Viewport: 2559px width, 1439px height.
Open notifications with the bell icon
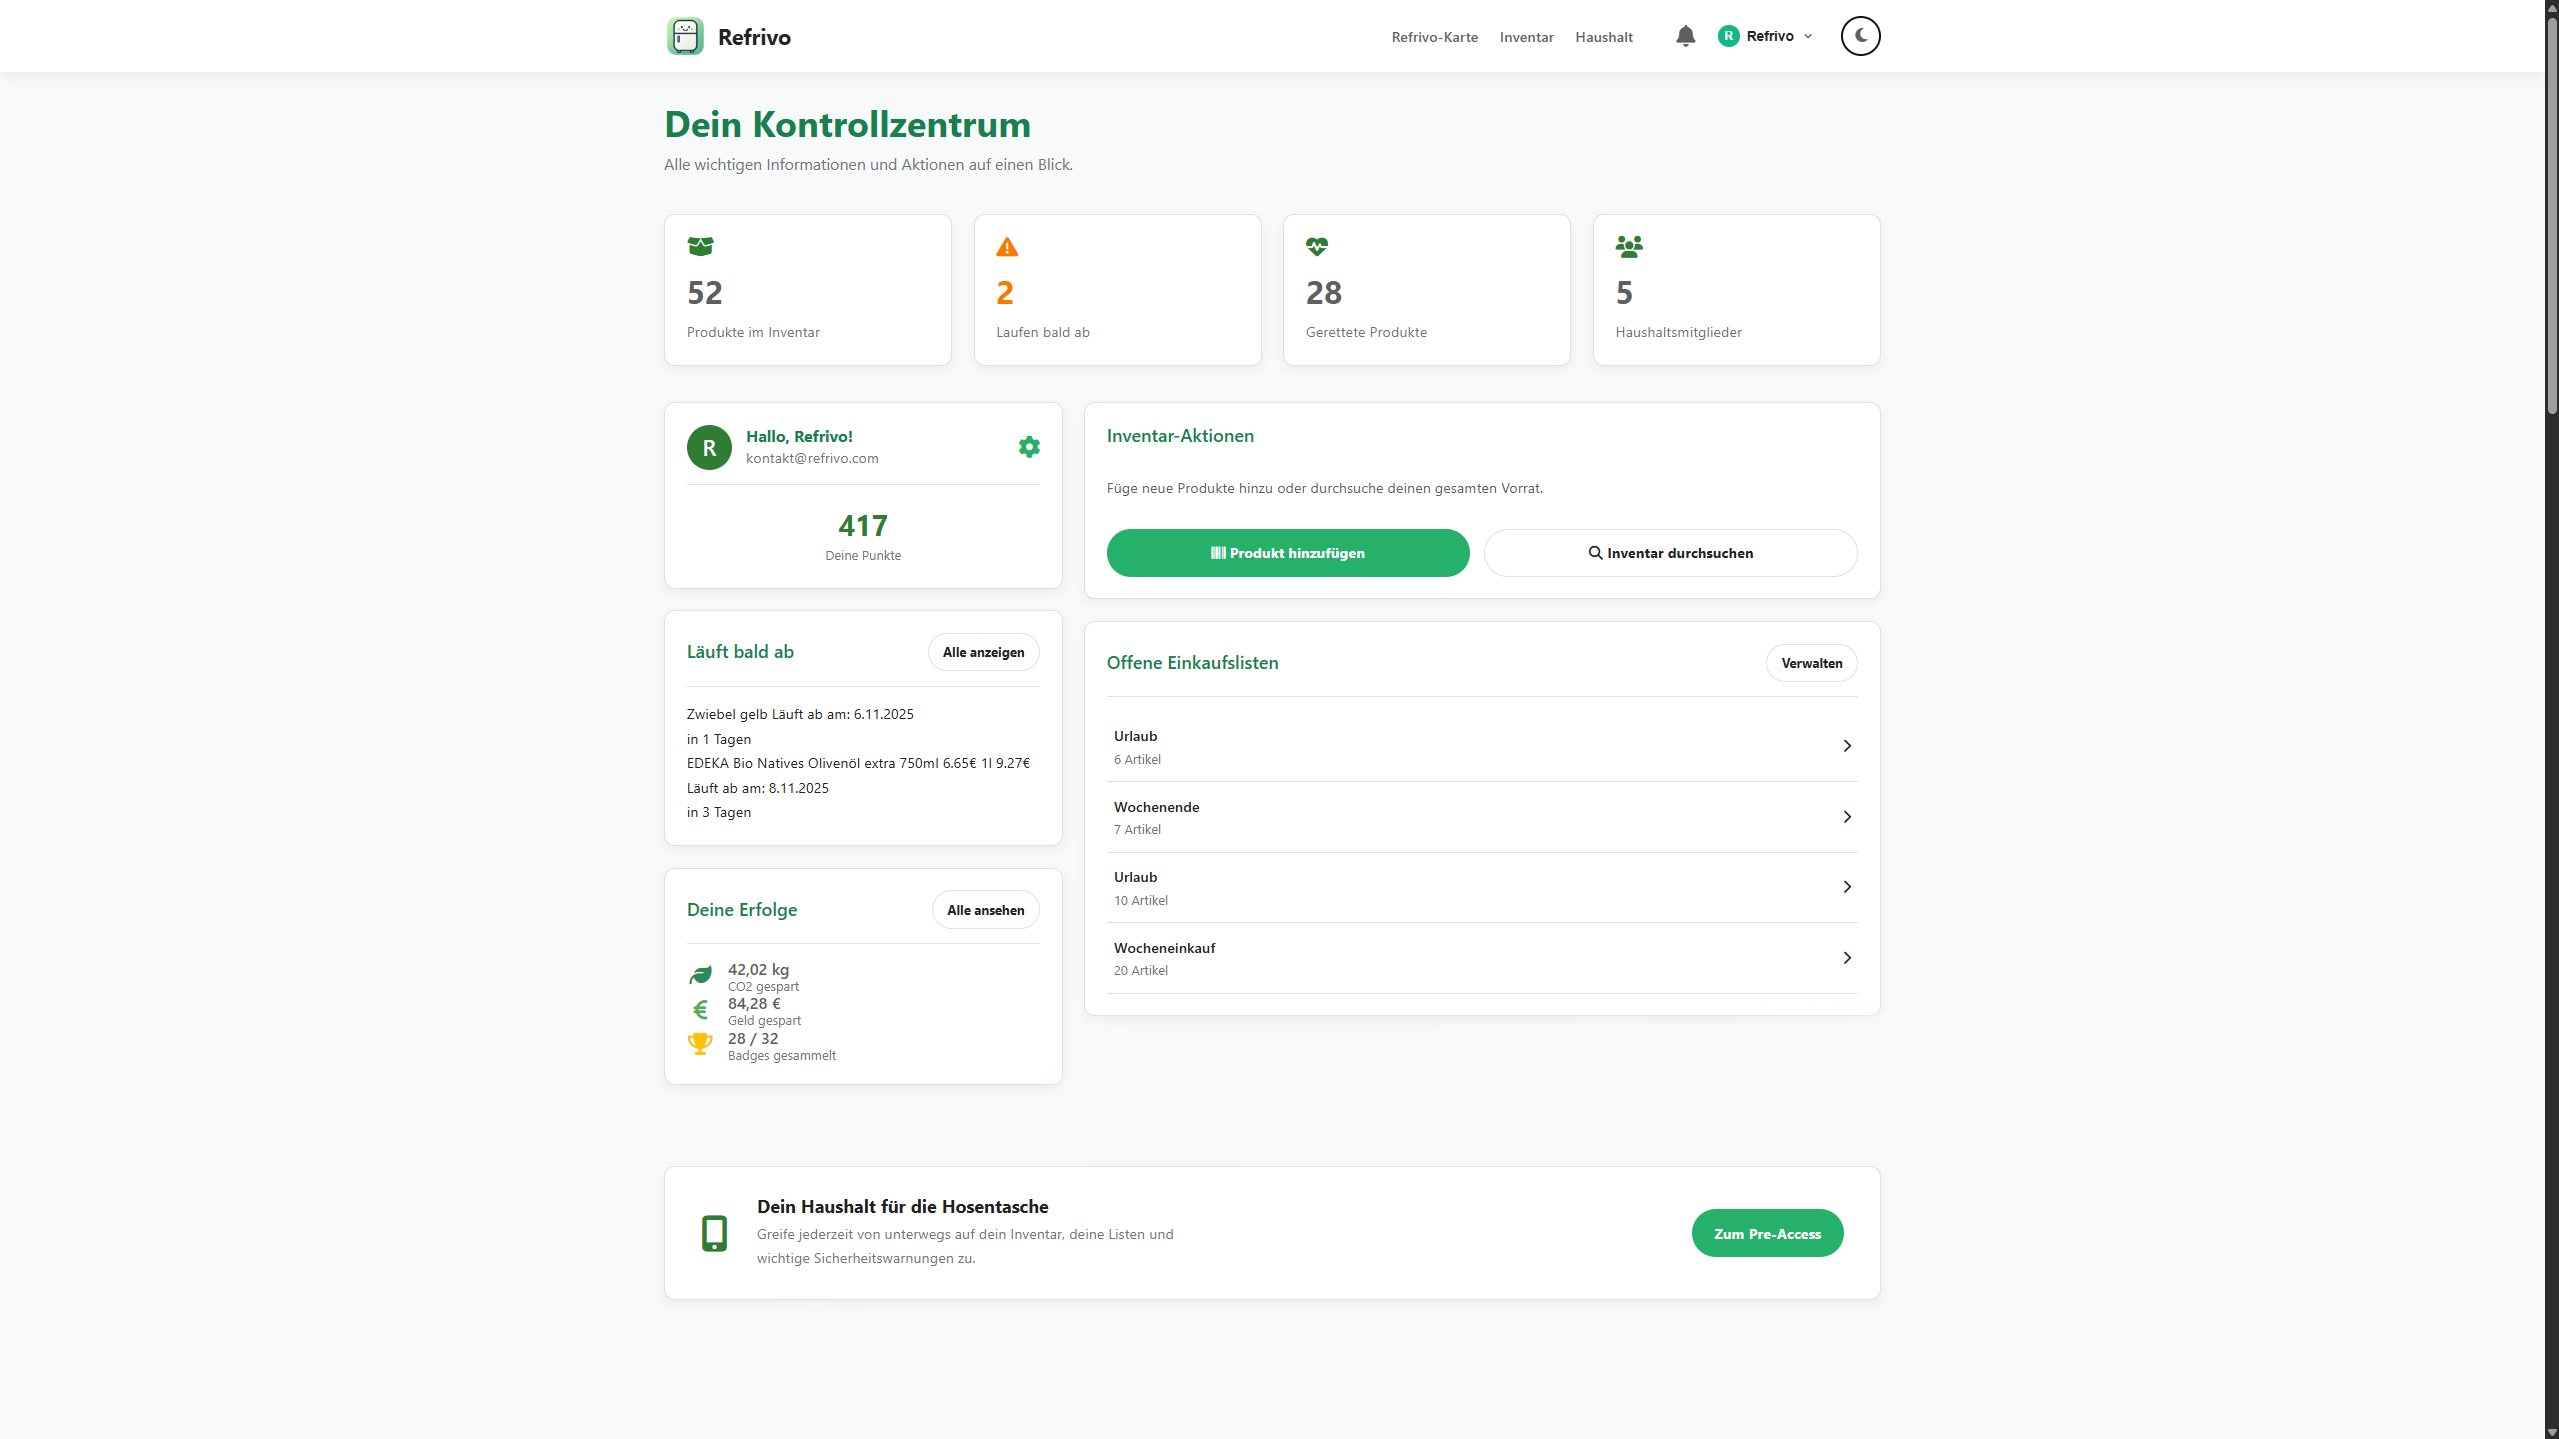point(1684,36)
